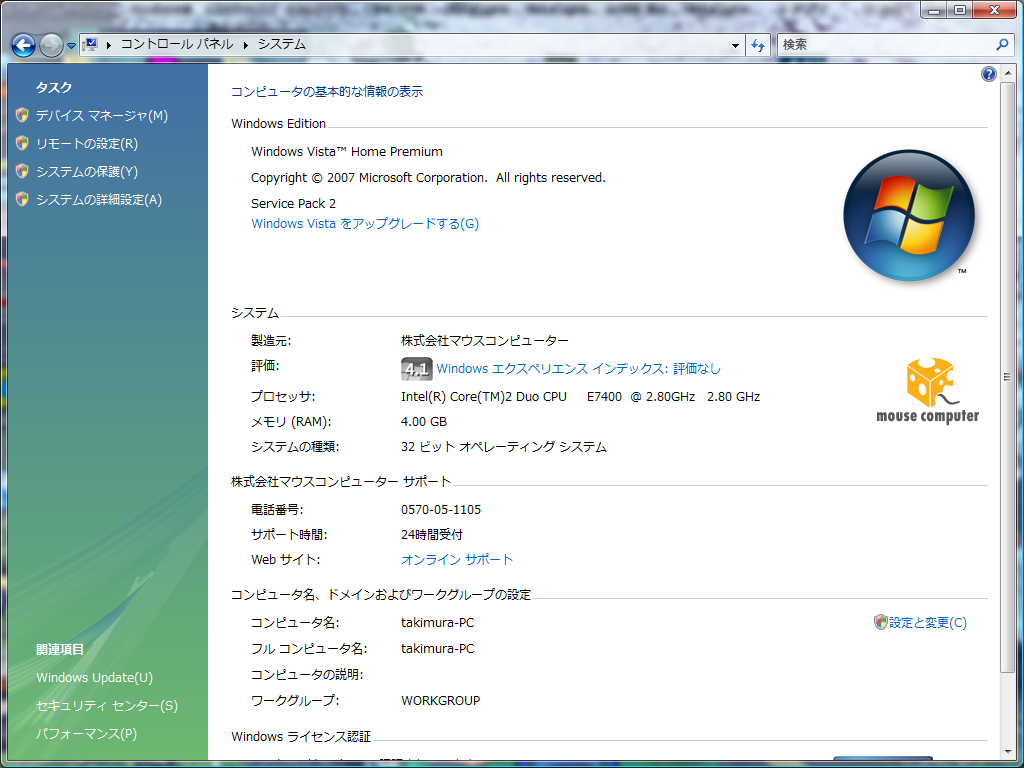
Task: Click the scrollbar up arrow
Action: coord(1008,72)
